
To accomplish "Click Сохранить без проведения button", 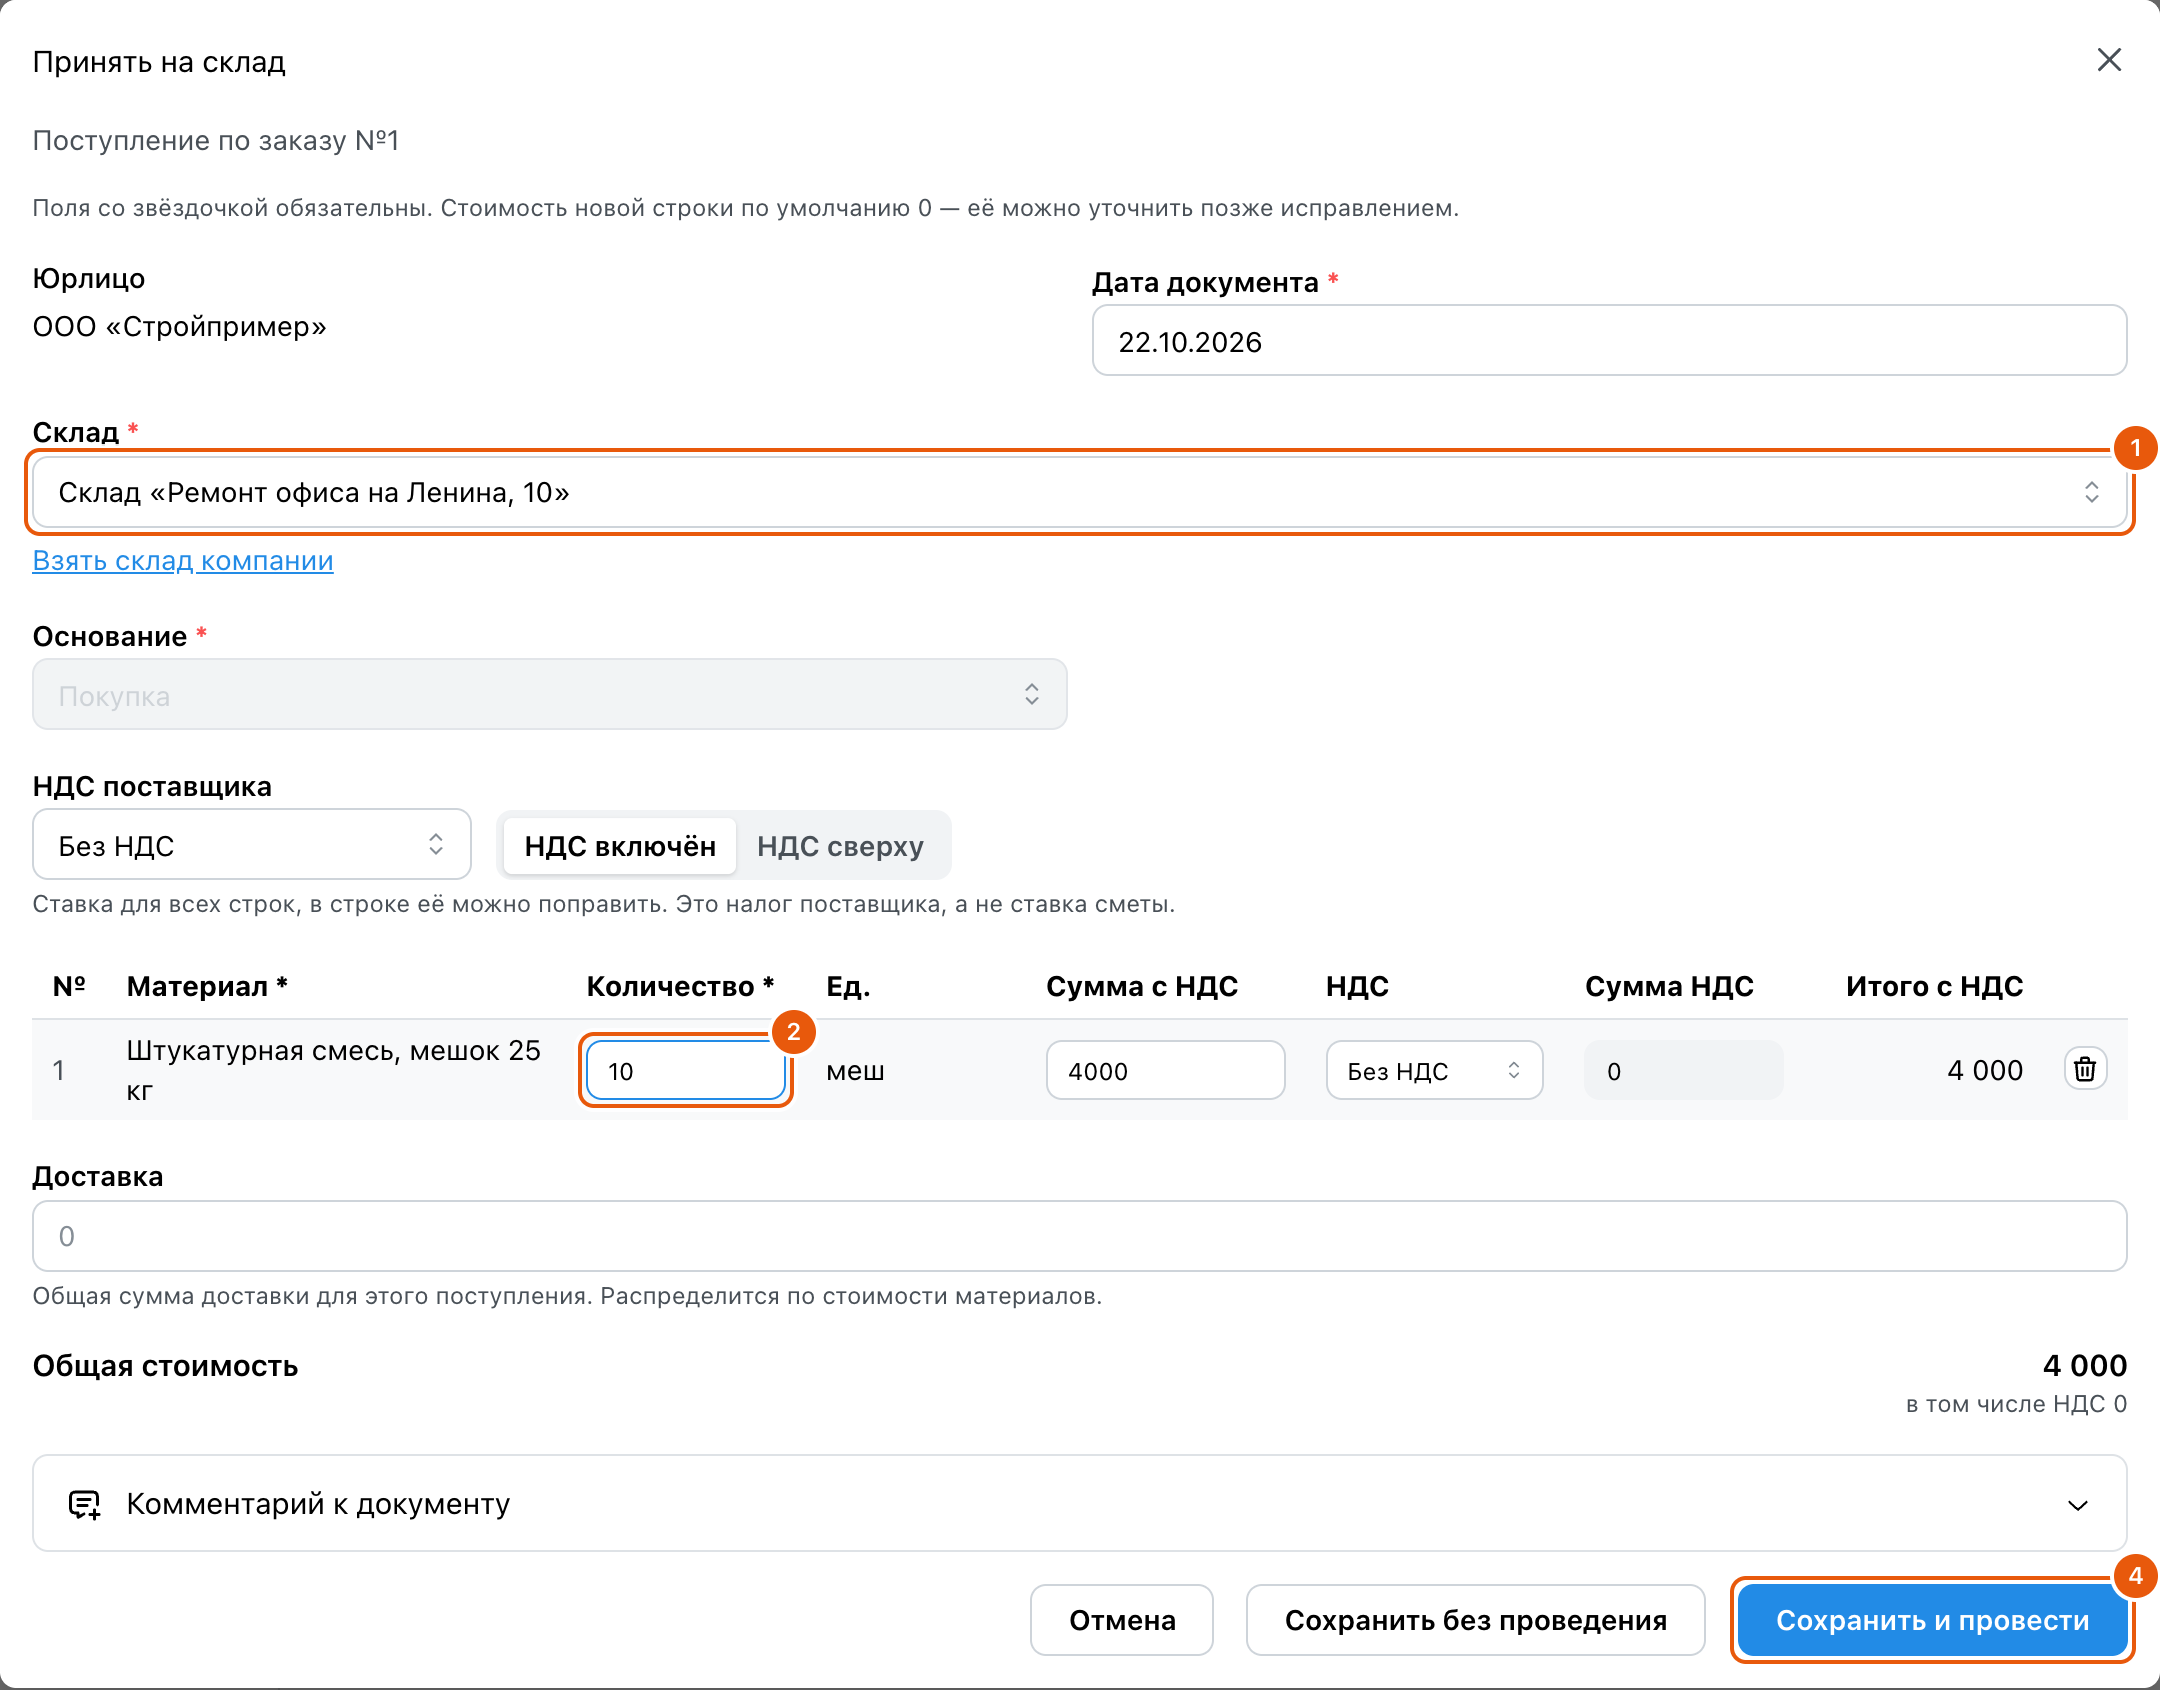I will click(x=1475, y=1620).
